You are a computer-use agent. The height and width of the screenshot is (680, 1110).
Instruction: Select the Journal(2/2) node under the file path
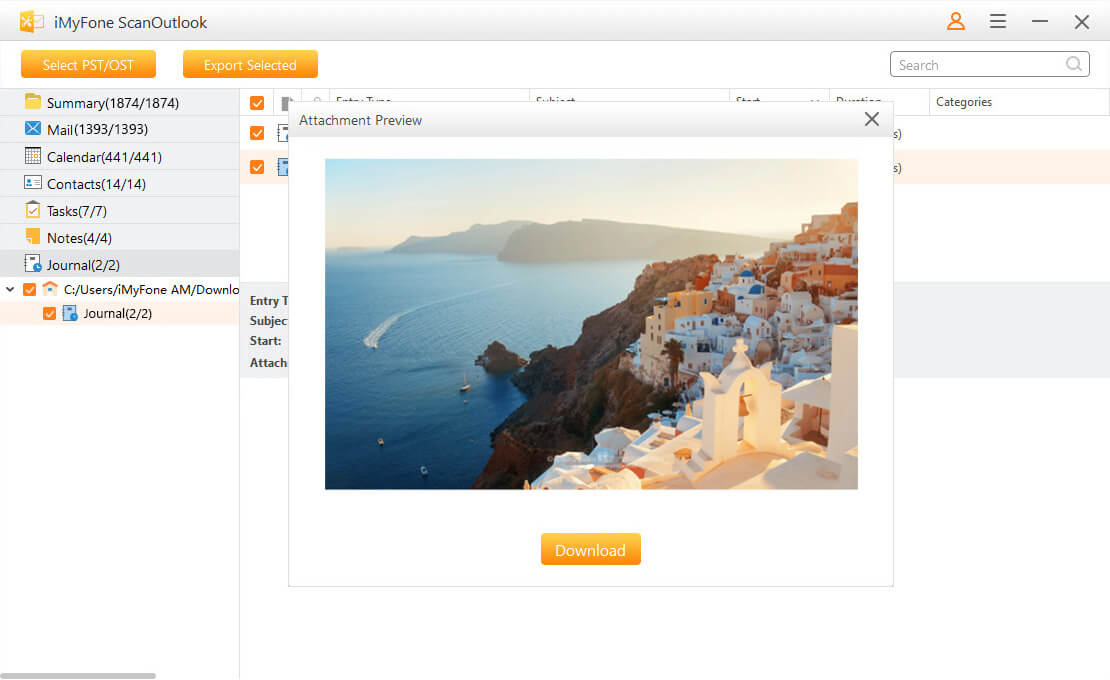tap(118, 313)
